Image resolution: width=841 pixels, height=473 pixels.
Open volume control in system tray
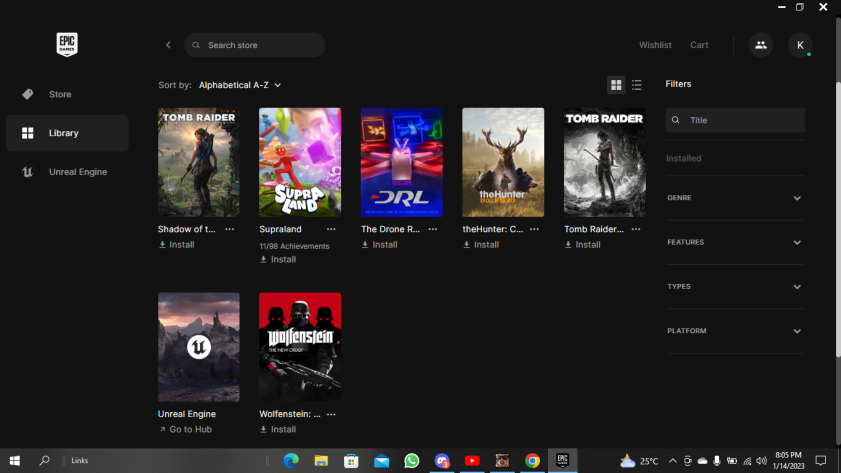(762, 461)
